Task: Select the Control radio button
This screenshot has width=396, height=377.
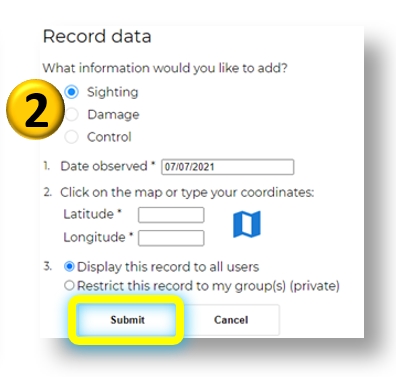Action: (72, 137)
